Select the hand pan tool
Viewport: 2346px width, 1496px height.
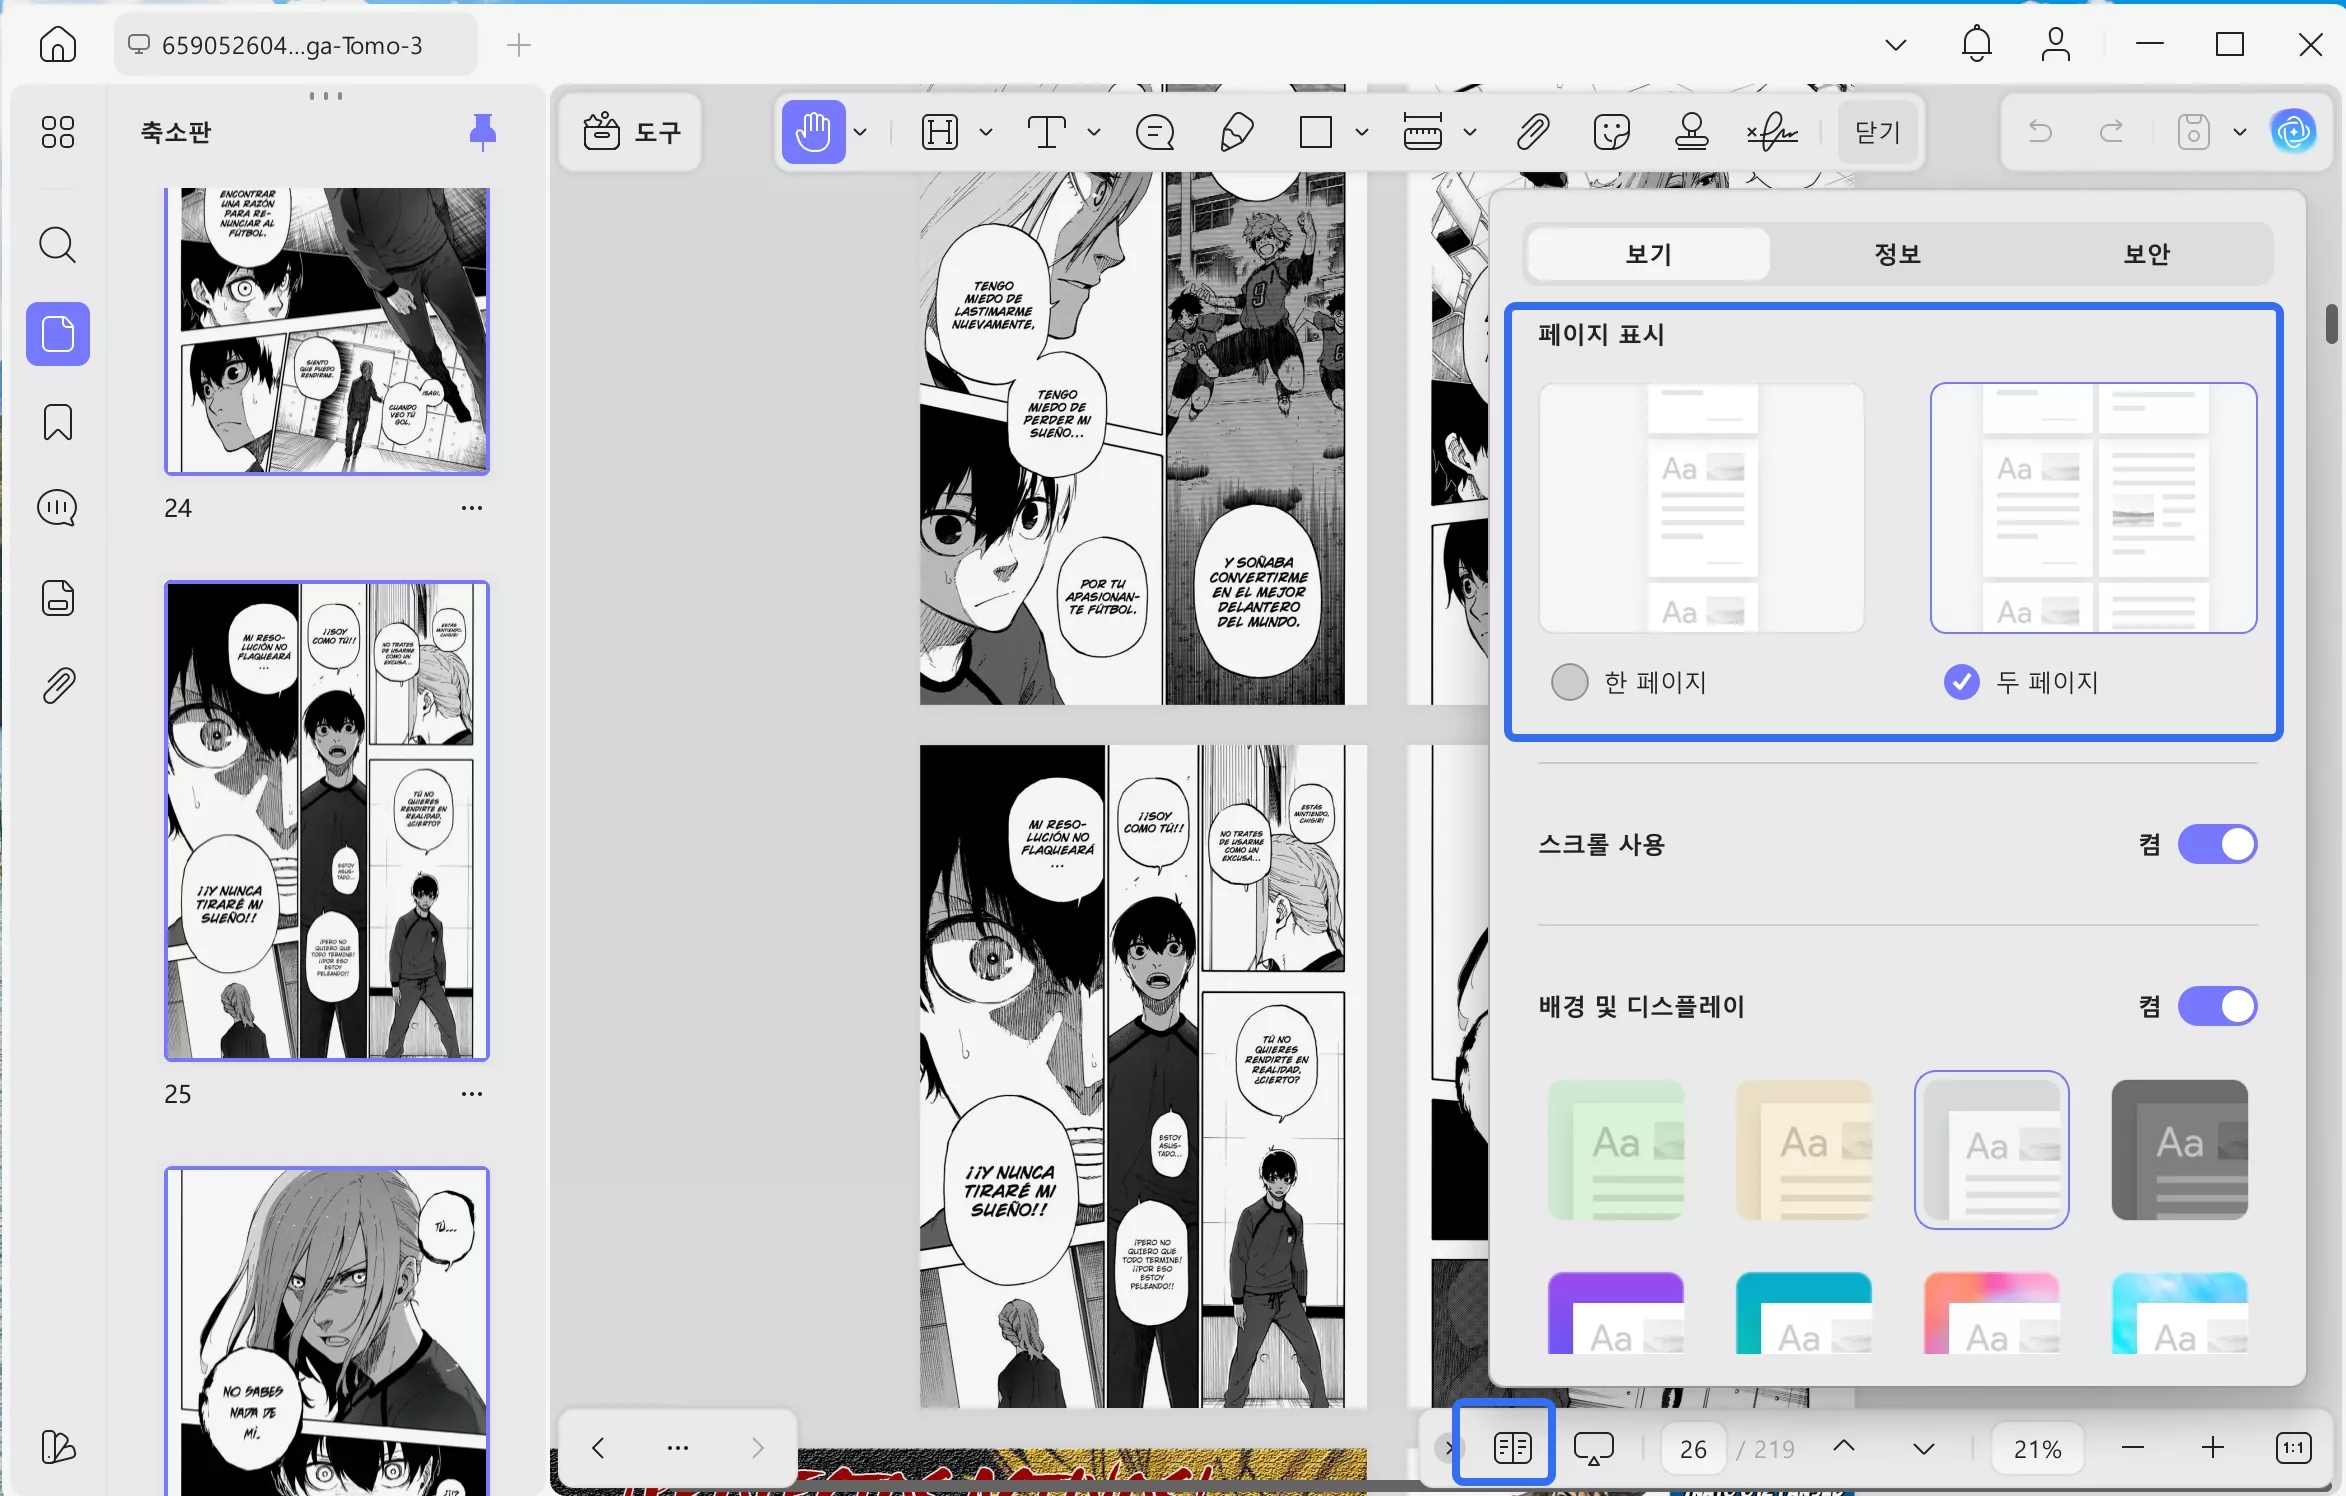813,132
